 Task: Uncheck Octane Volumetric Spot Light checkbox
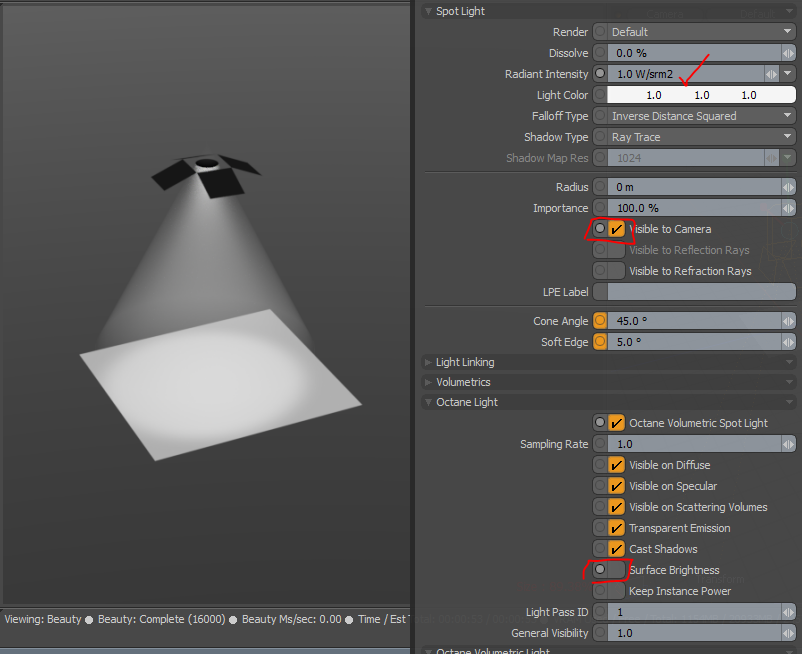coord(616,423)
